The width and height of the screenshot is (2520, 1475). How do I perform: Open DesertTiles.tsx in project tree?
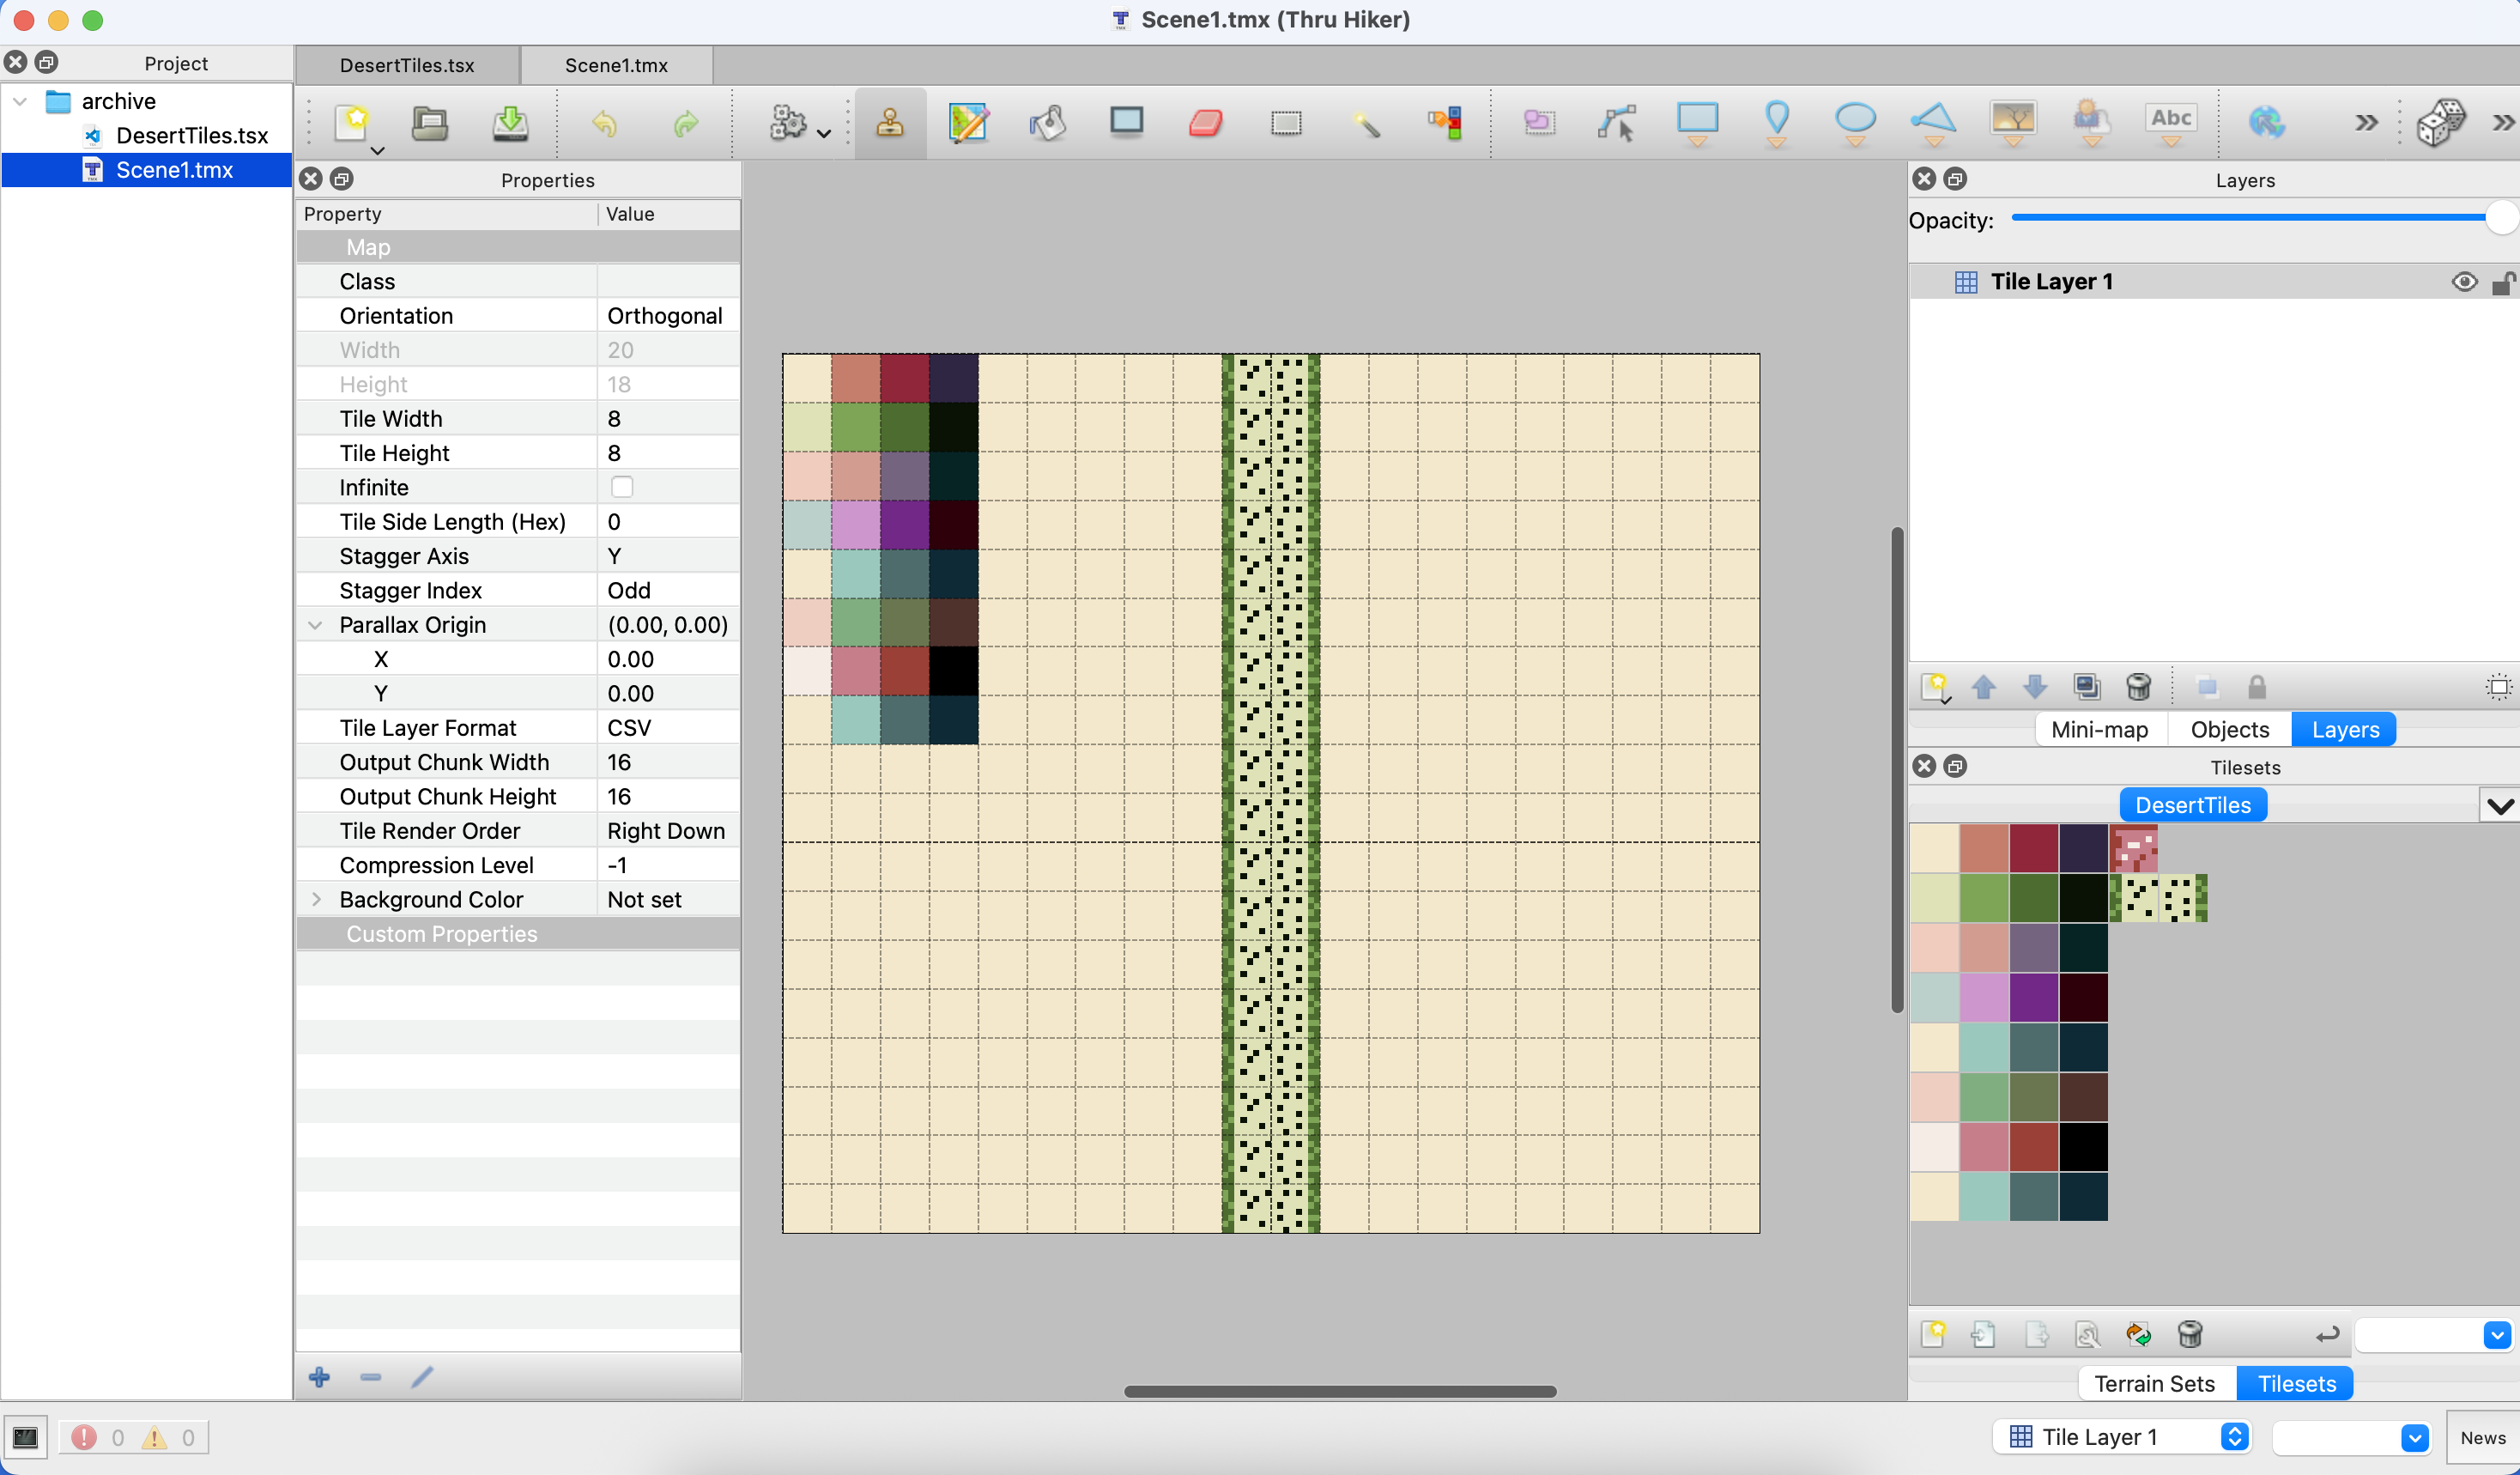coord(192,135)
